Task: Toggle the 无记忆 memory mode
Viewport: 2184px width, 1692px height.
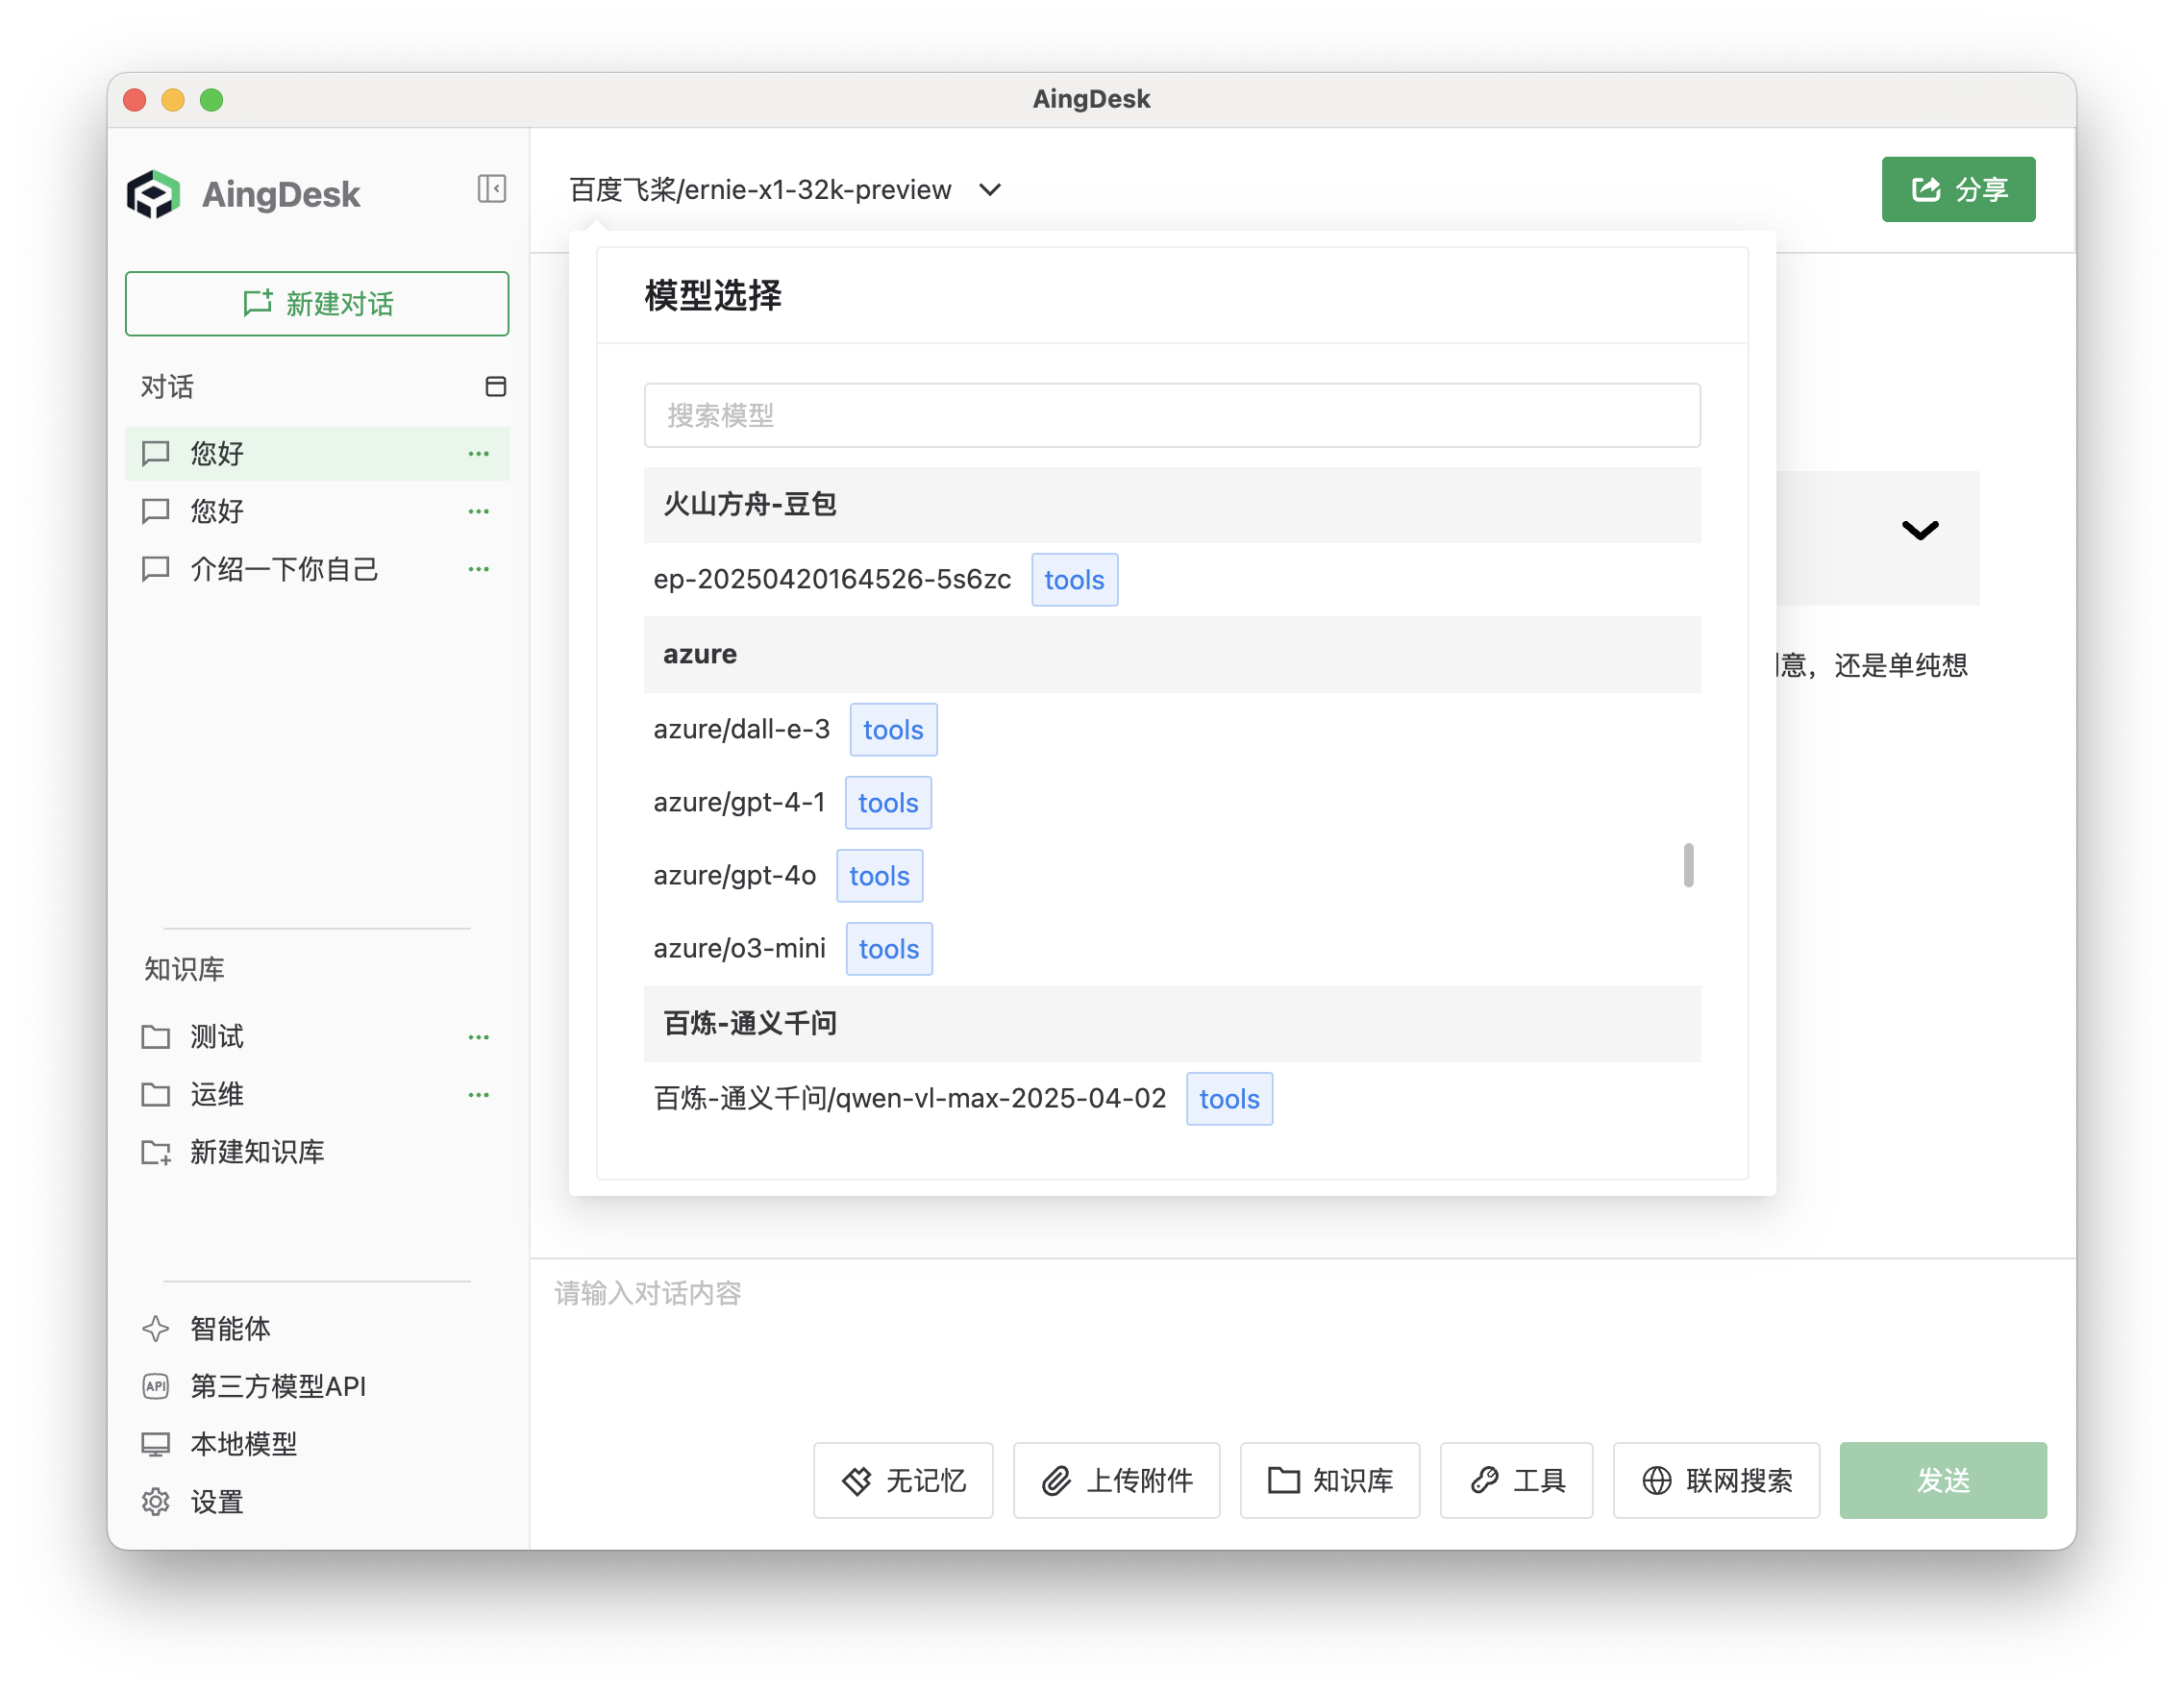Action: point(903,1480)
